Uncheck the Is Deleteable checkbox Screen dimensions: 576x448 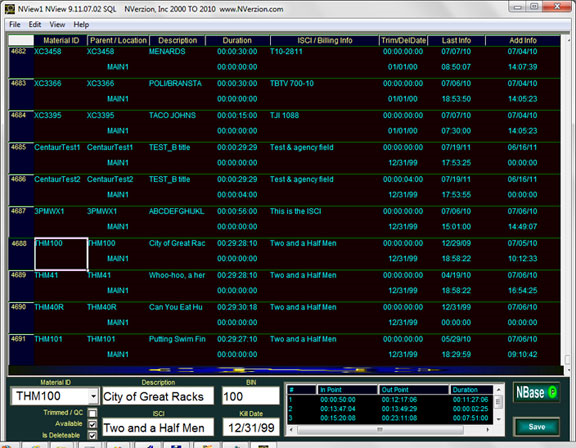click(93, 436)
